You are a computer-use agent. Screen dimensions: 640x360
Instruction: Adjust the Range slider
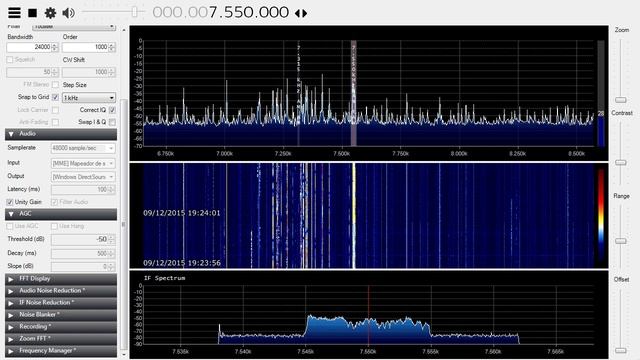point(621,241)
